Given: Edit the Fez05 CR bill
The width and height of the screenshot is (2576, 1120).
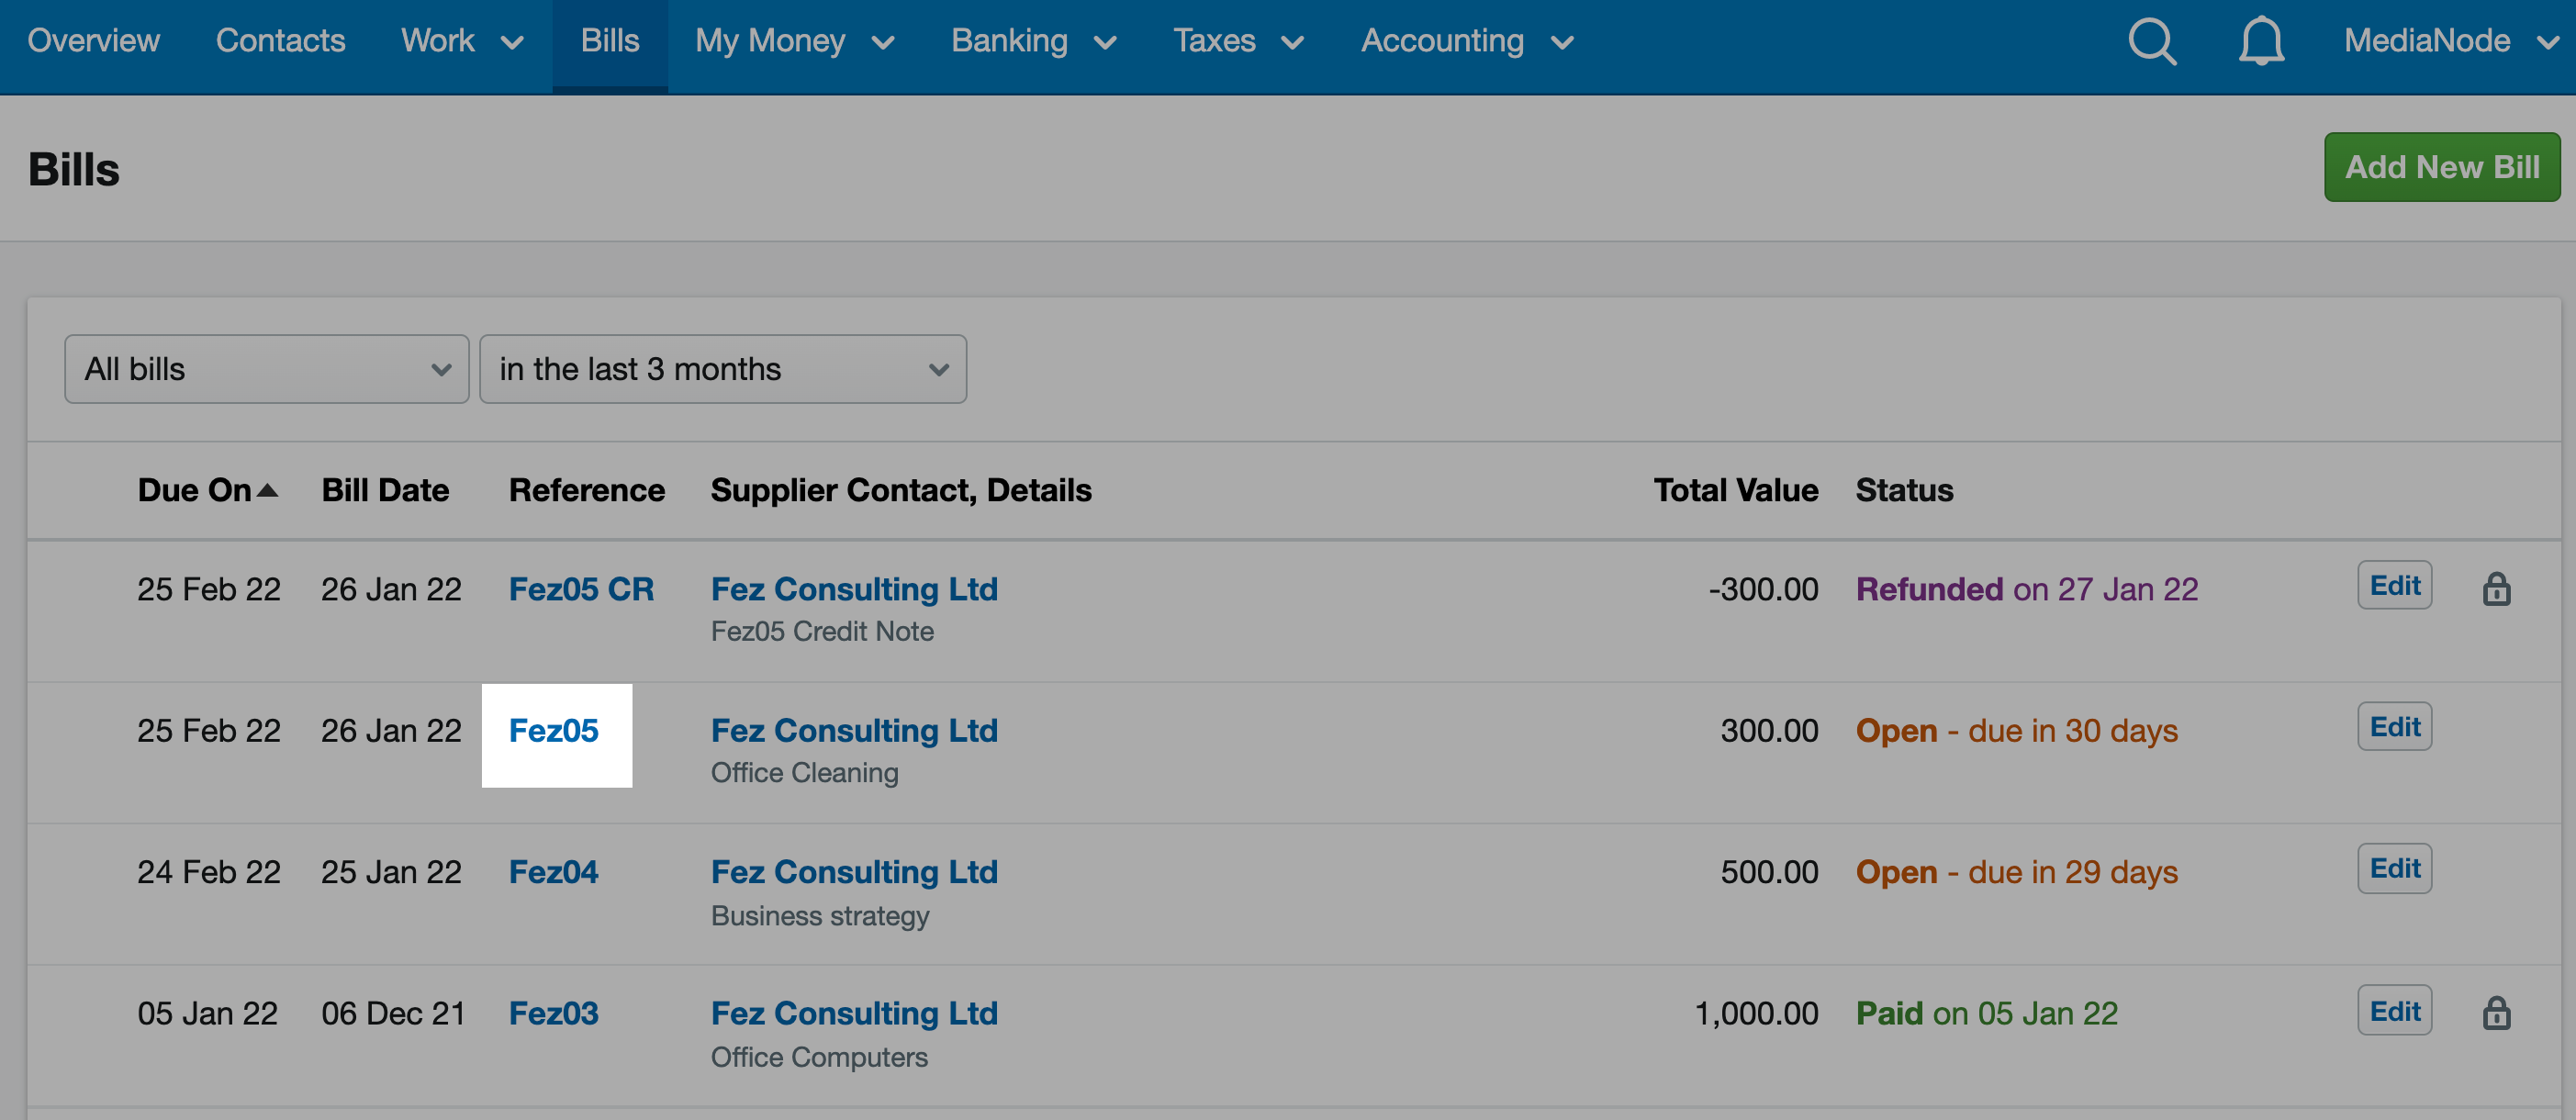Looking at the screenshot, I should [x=2394, y=586].
